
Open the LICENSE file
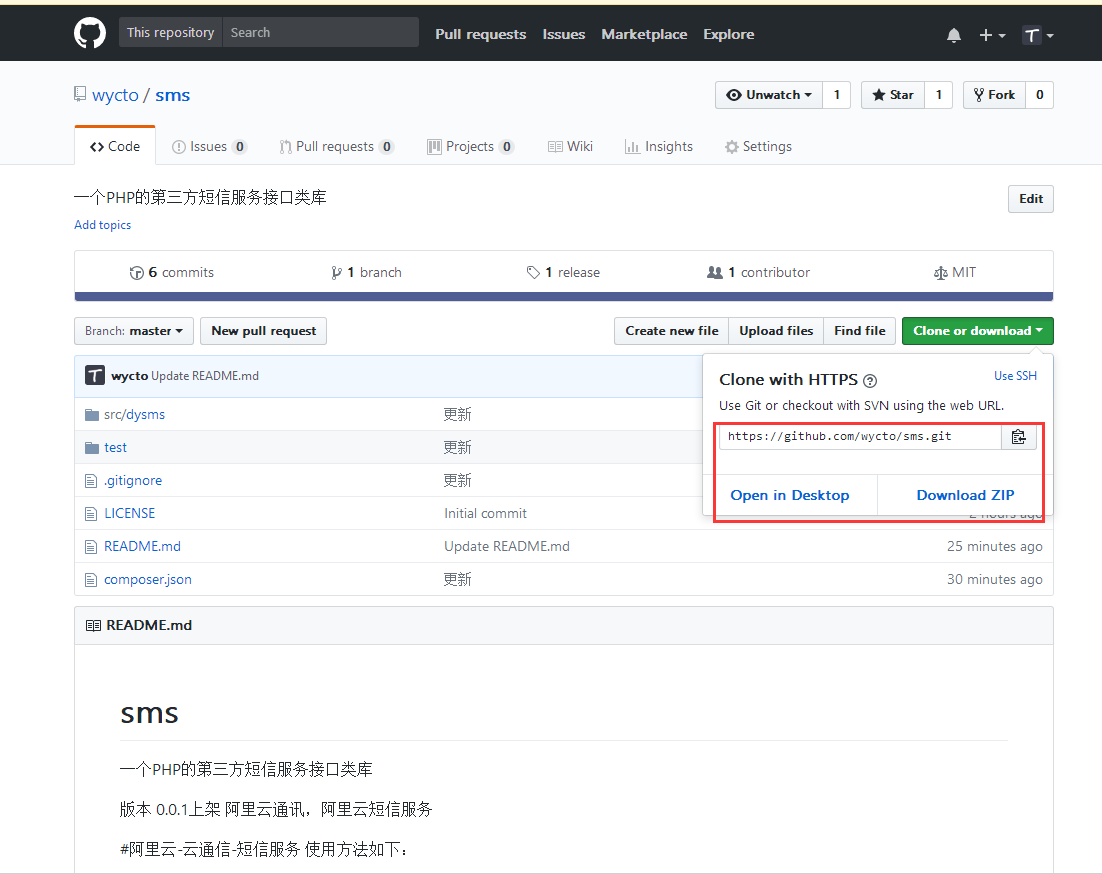tap(129, 514)
